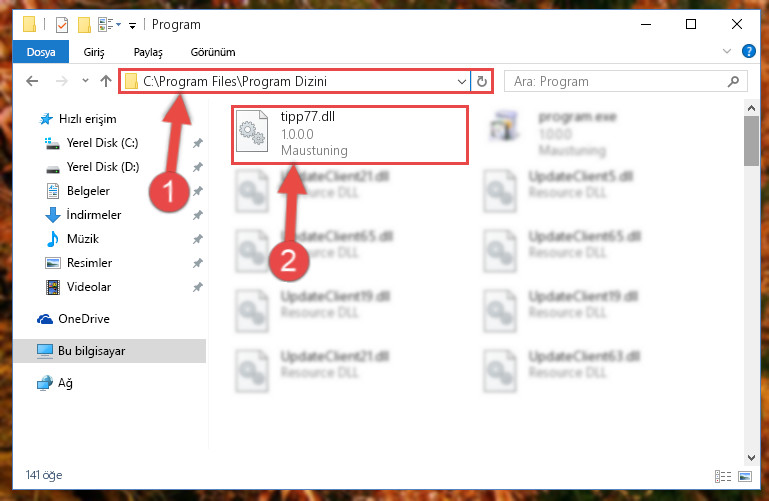
Task: Open the Dosya menu tab
Action: tap(41, 52)
